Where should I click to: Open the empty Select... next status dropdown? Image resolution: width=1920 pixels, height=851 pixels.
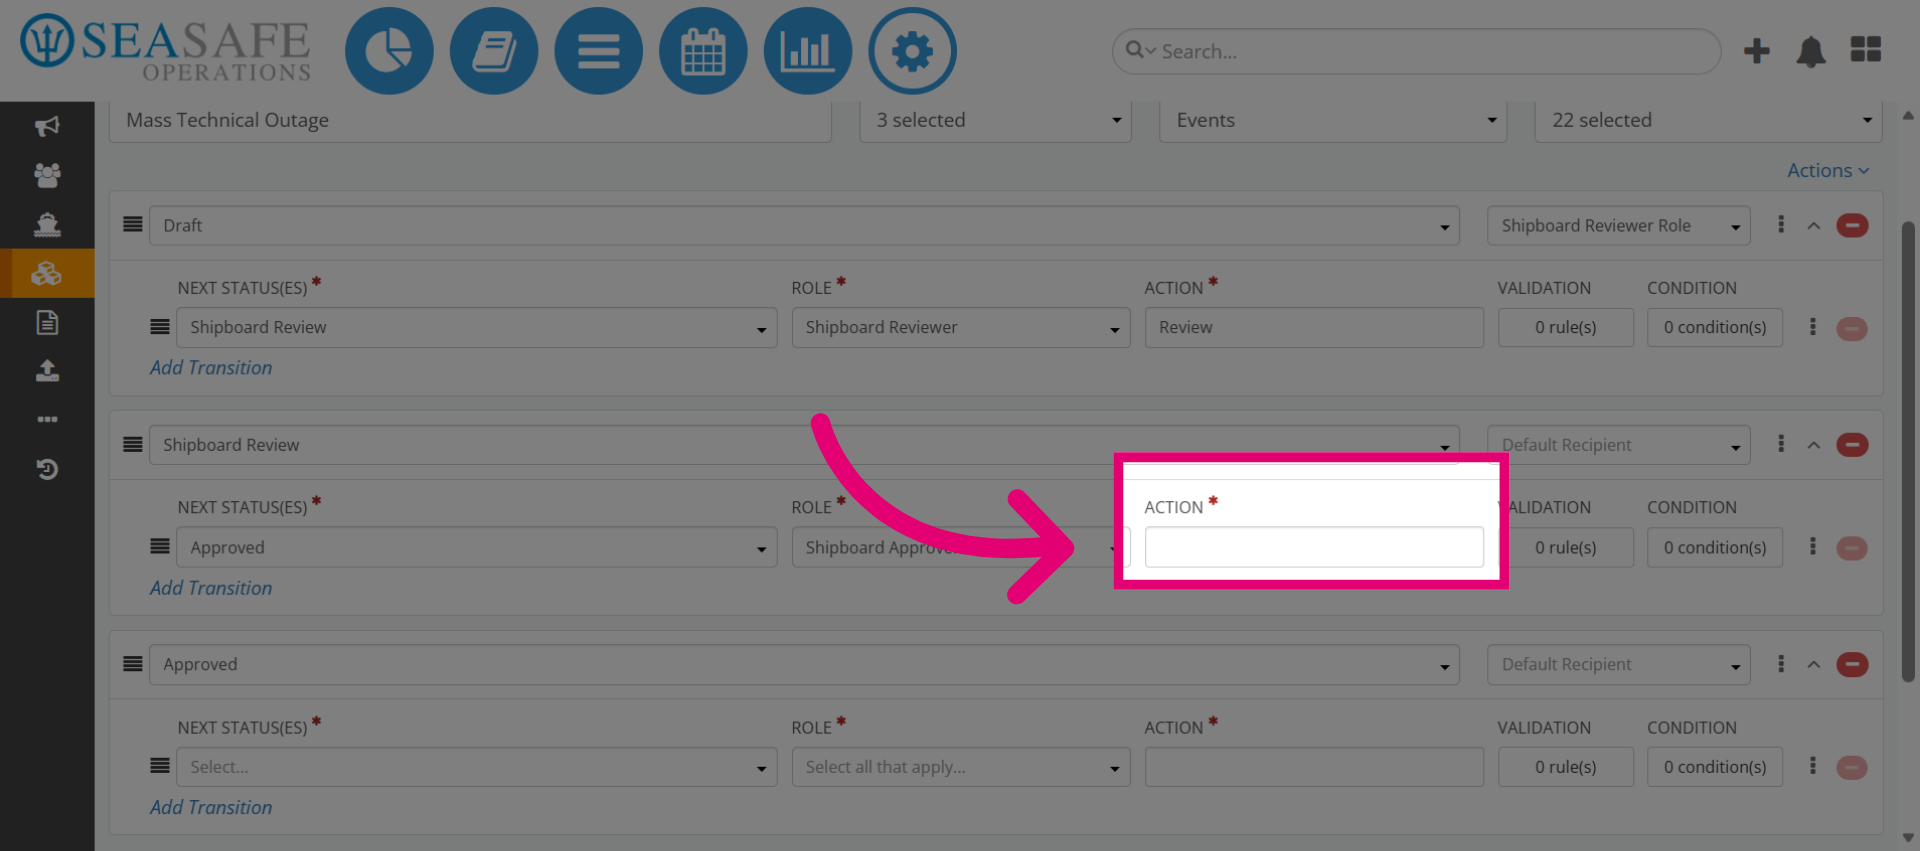click(x=477, y=767)
